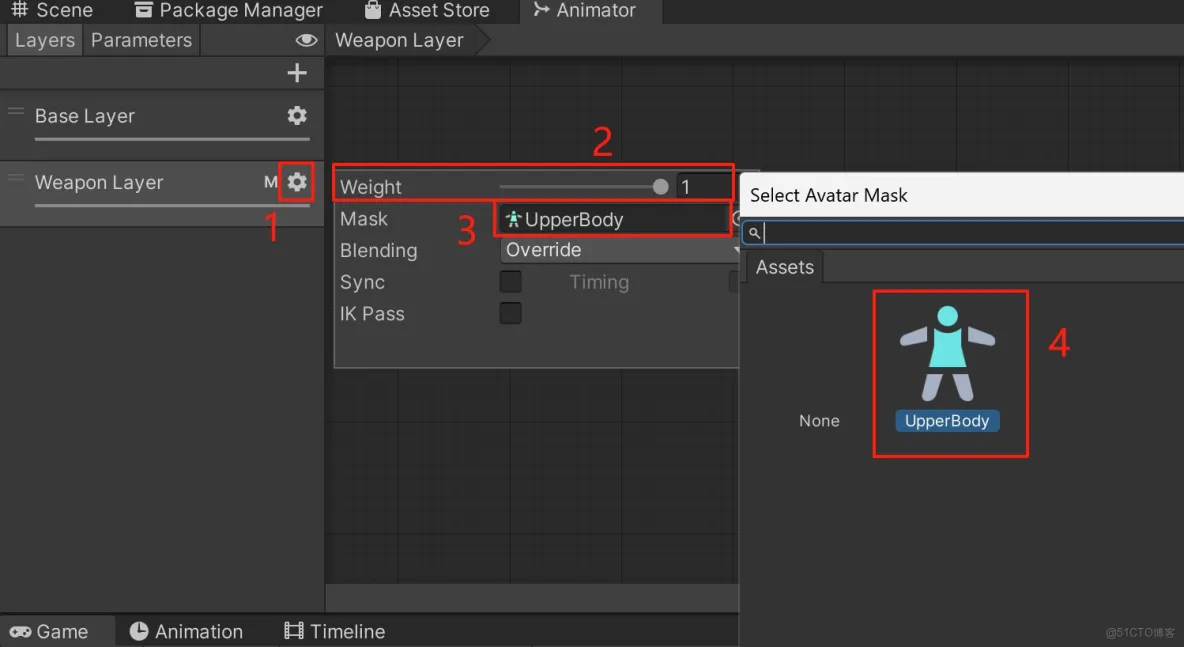Screen dimensions: 1184x647
Task: Select None in the Avatar Mask picker
Action: click(819, 420)
